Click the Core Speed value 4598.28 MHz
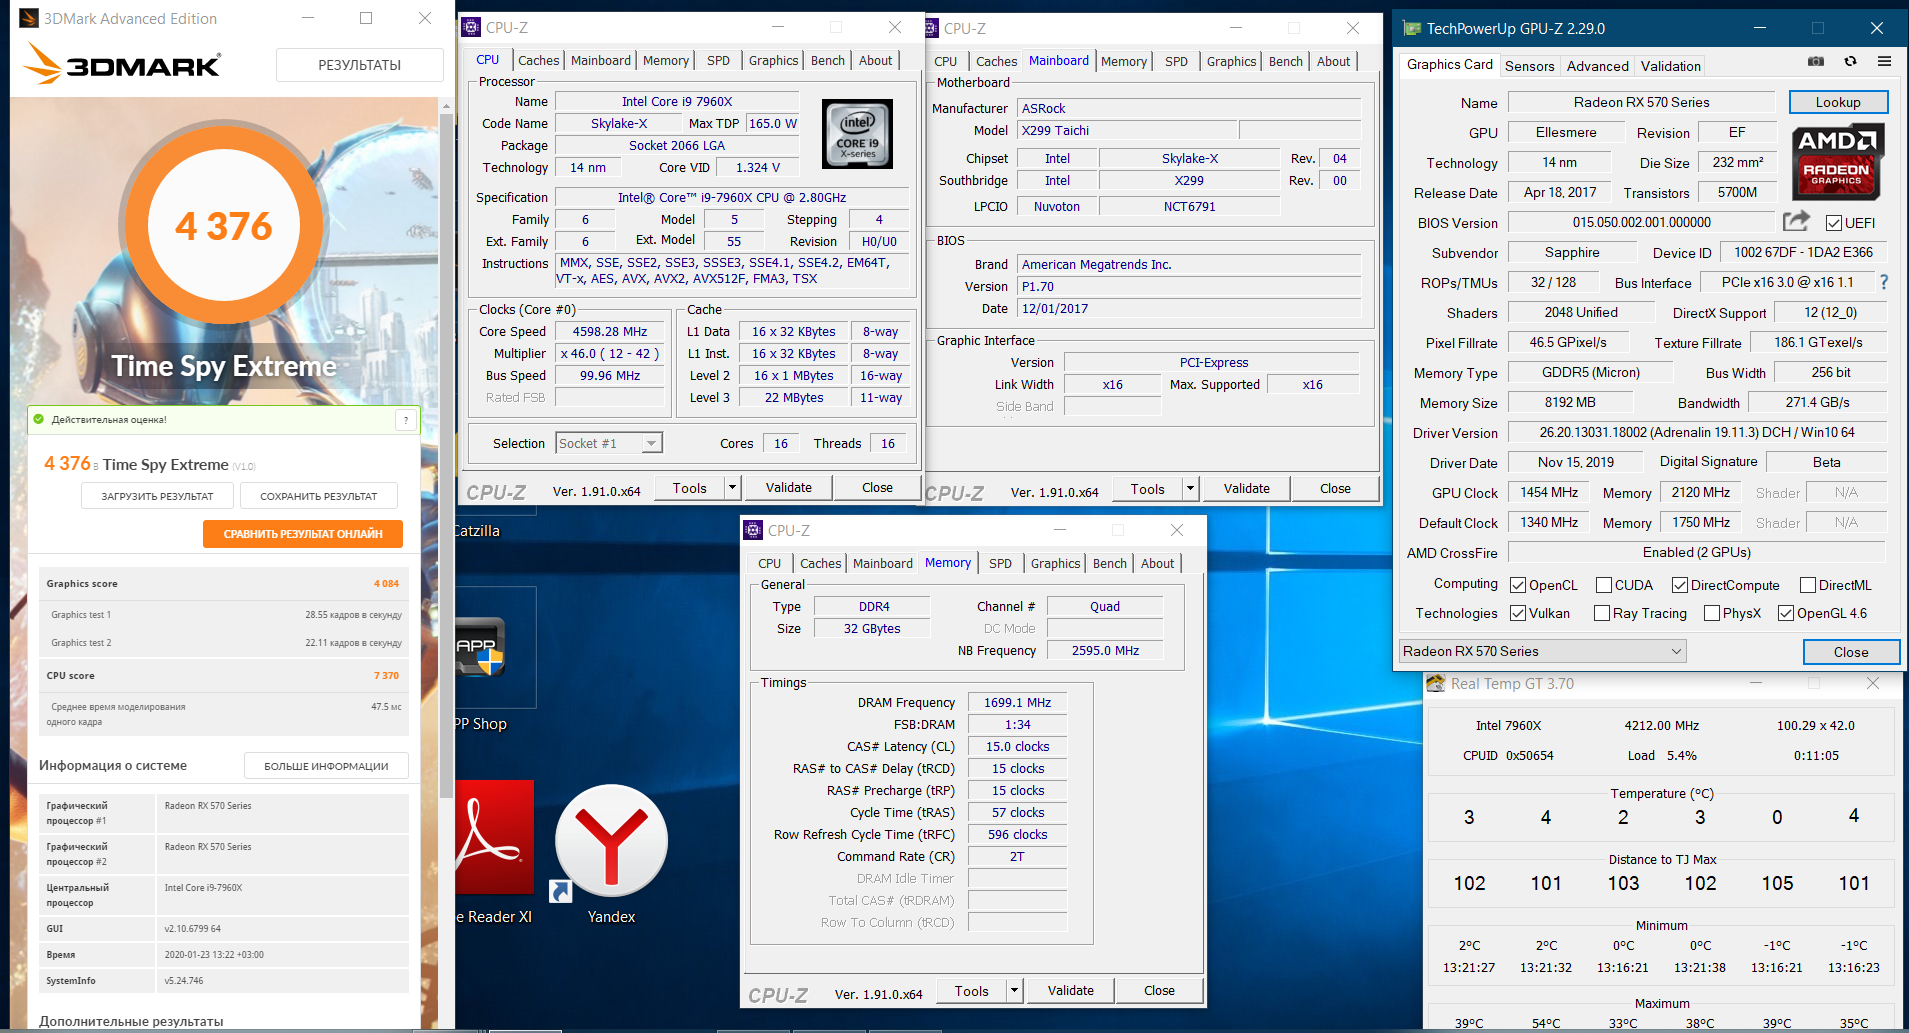The image size is (1909, 1033). (609, 332)
